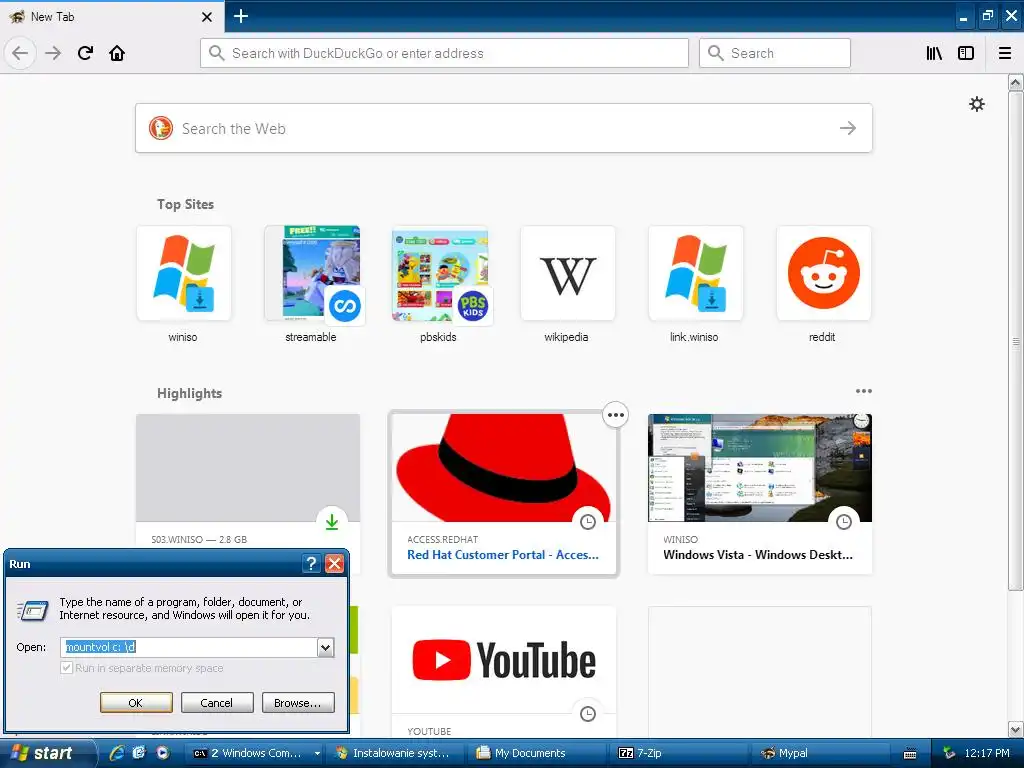Open Red Hat card context menu dots
1024x768 pixels.
tap(616, 415)
